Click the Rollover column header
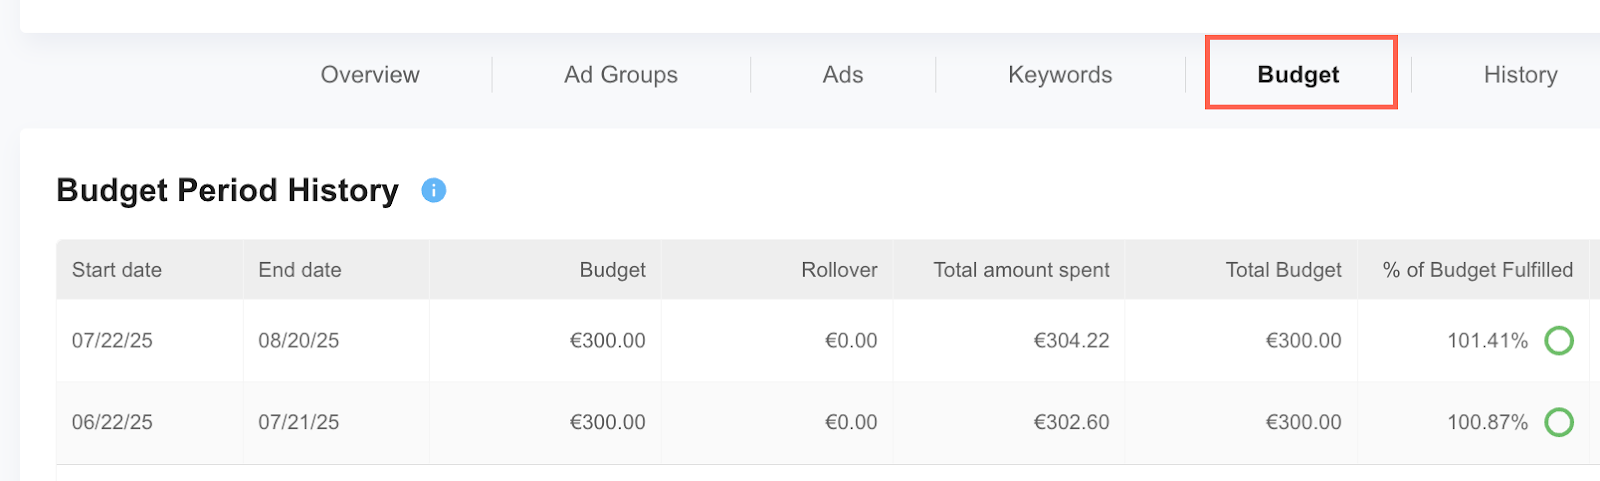Image resolution: width=1600 pixels, height=481 pixels. [839, 270]
